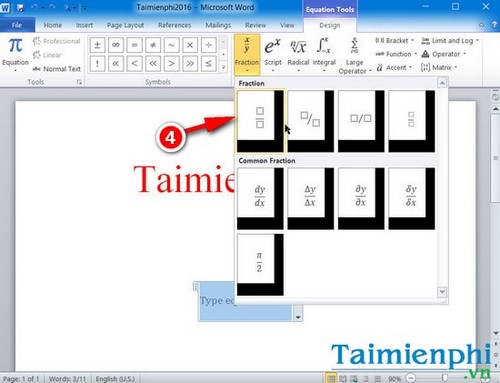The width and height of the screenshot is (500, 383).
Task: Insert the plus-minus symbol
Action: (x=97, y=45)
